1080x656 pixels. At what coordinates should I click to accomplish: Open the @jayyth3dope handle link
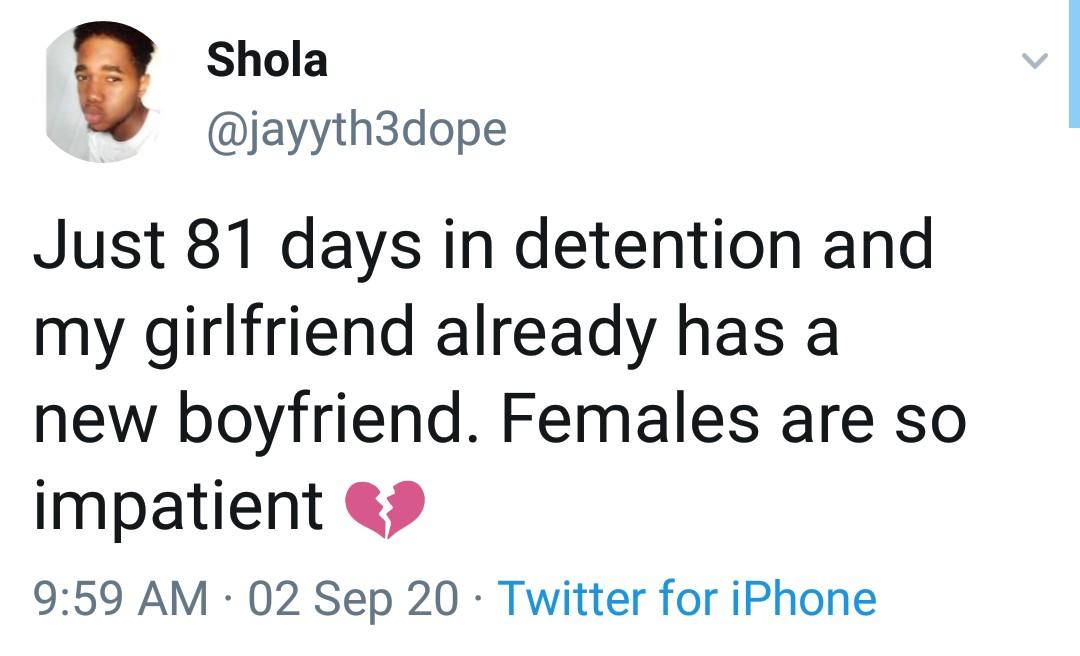[x=356, y=129]
